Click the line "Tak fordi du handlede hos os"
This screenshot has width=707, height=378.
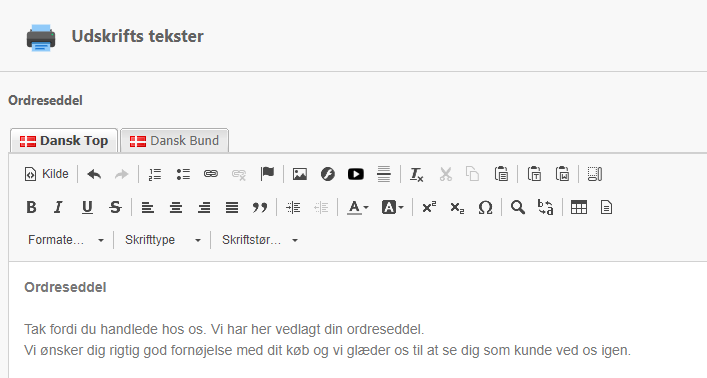115,329
